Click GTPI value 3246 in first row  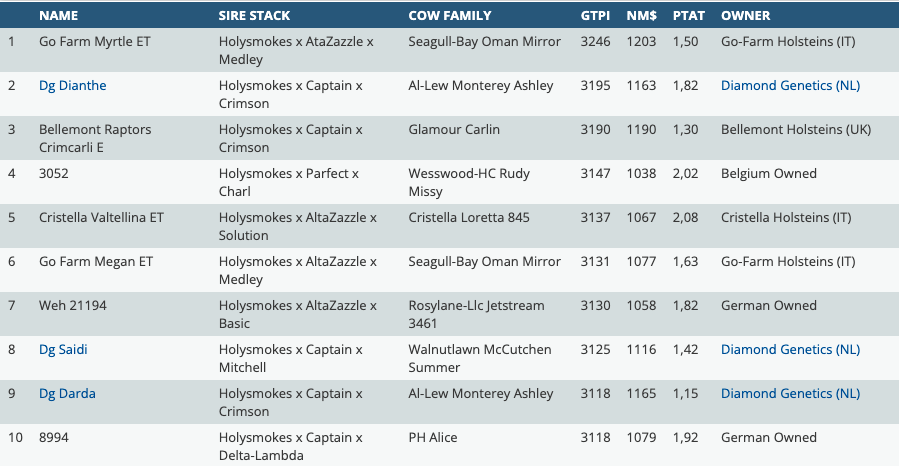595,42
